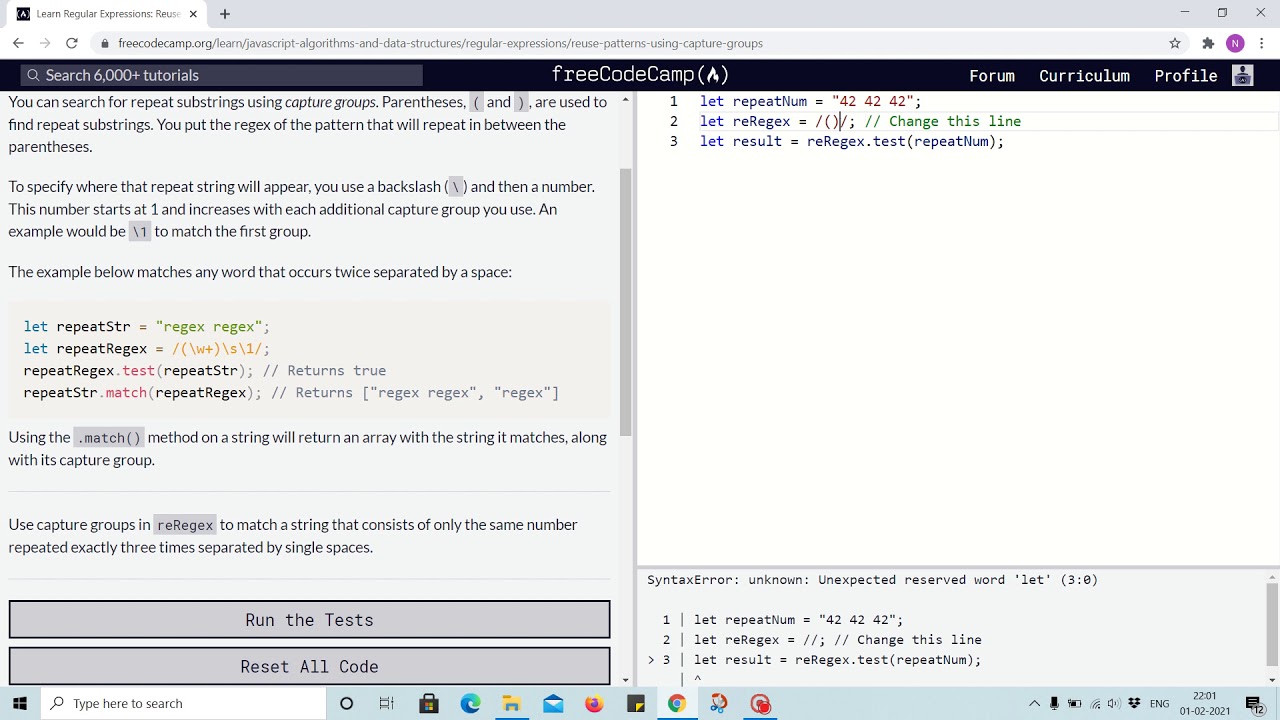This screenshot has height=720, width=1280.
Task: Go forward in Chrome
Action: (45, 43)
